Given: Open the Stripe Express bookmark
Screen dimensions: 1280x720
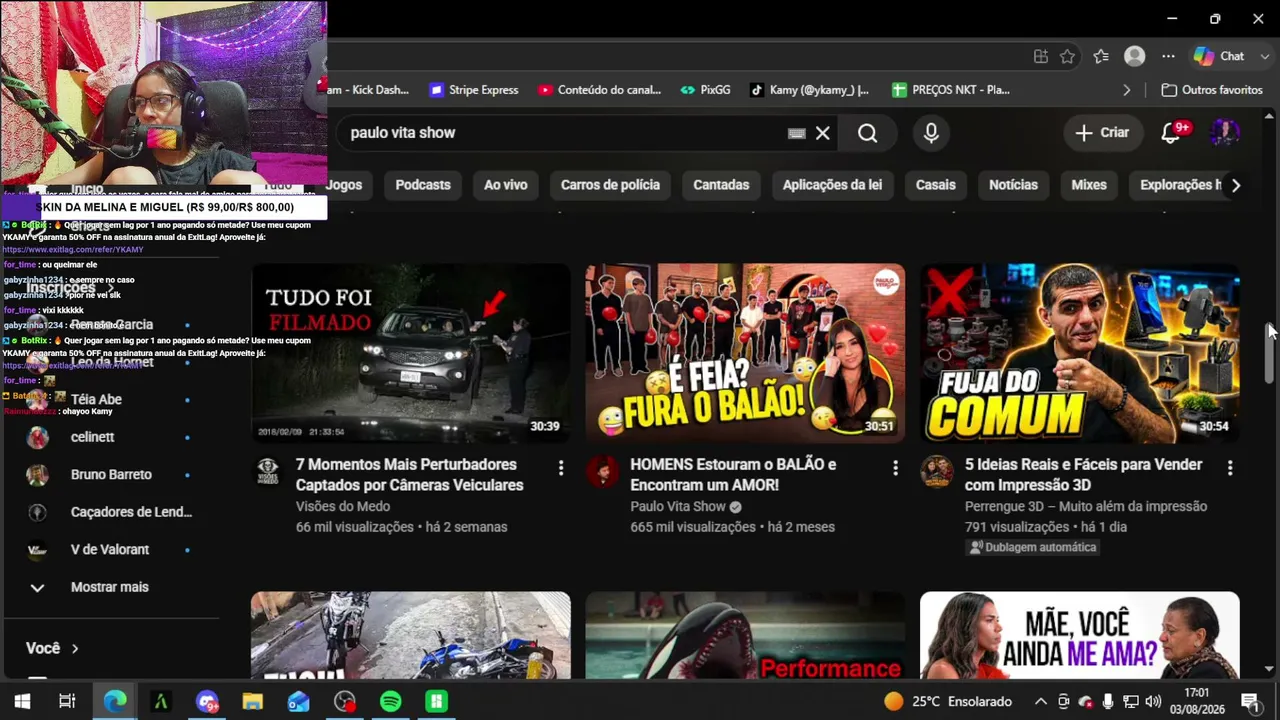Looking at the screenshot, I should pyautogui.click(x=474, y=90).
